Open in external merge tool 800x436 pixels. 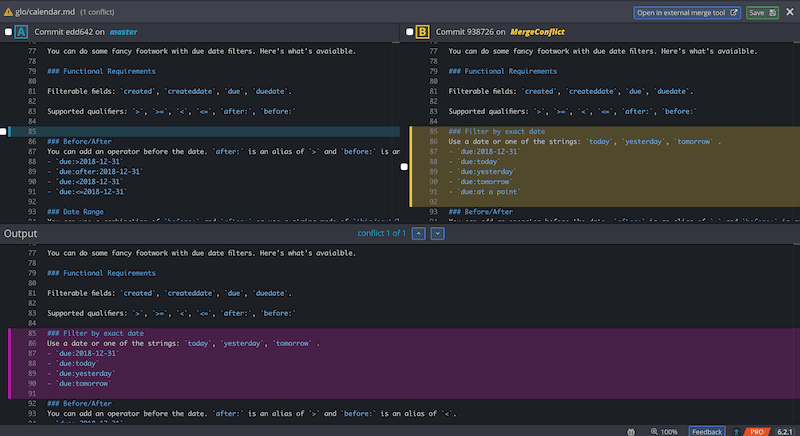click(687, 13)
